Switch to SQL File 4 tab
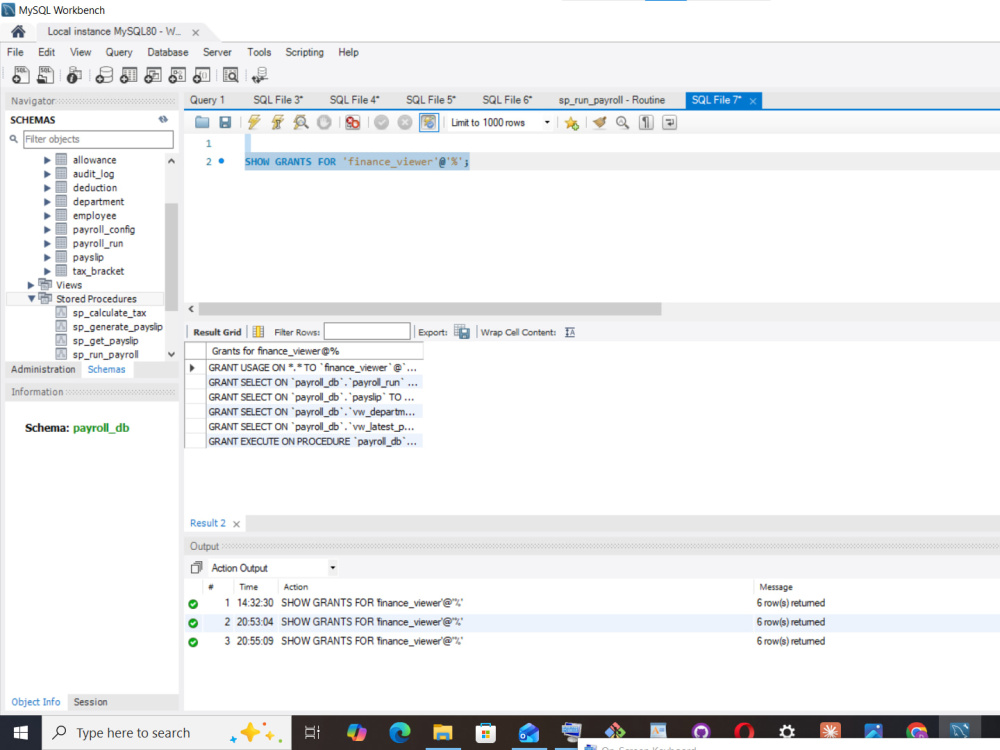This screenshot has width=1000, height=750. 354,100
